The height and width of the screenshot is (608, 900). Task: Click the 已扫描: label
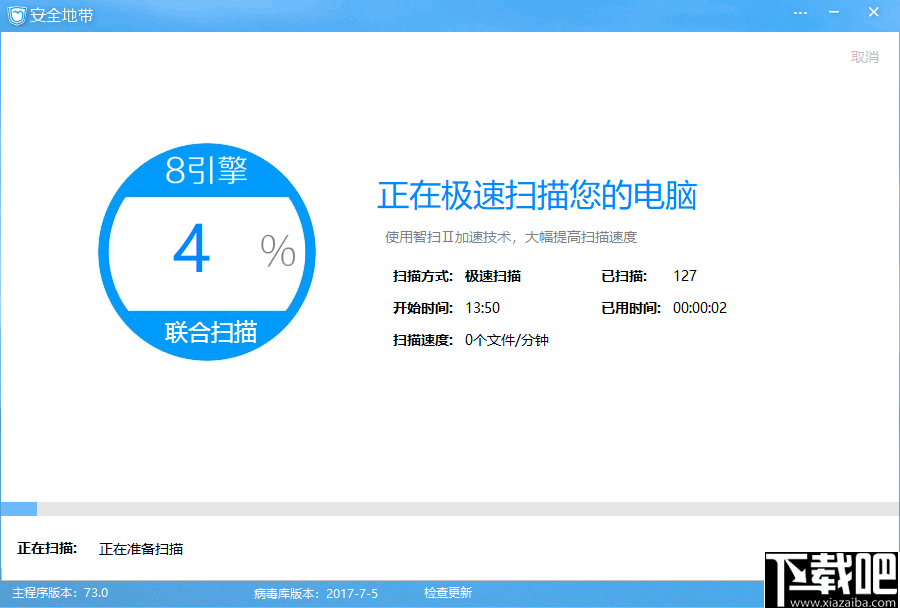pos(624,276)
